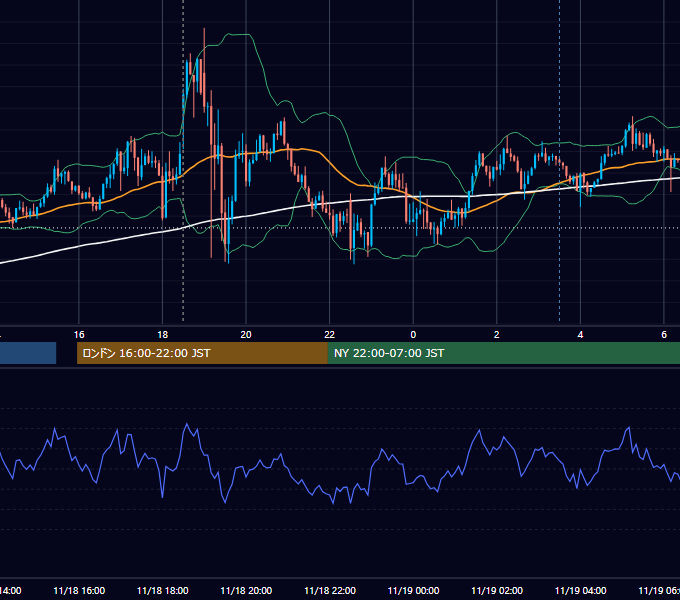This screenshot has width=680, height=600.
Task: Click the NY 22:00-07:00 JST session bar
Action: tap(503, 353)
